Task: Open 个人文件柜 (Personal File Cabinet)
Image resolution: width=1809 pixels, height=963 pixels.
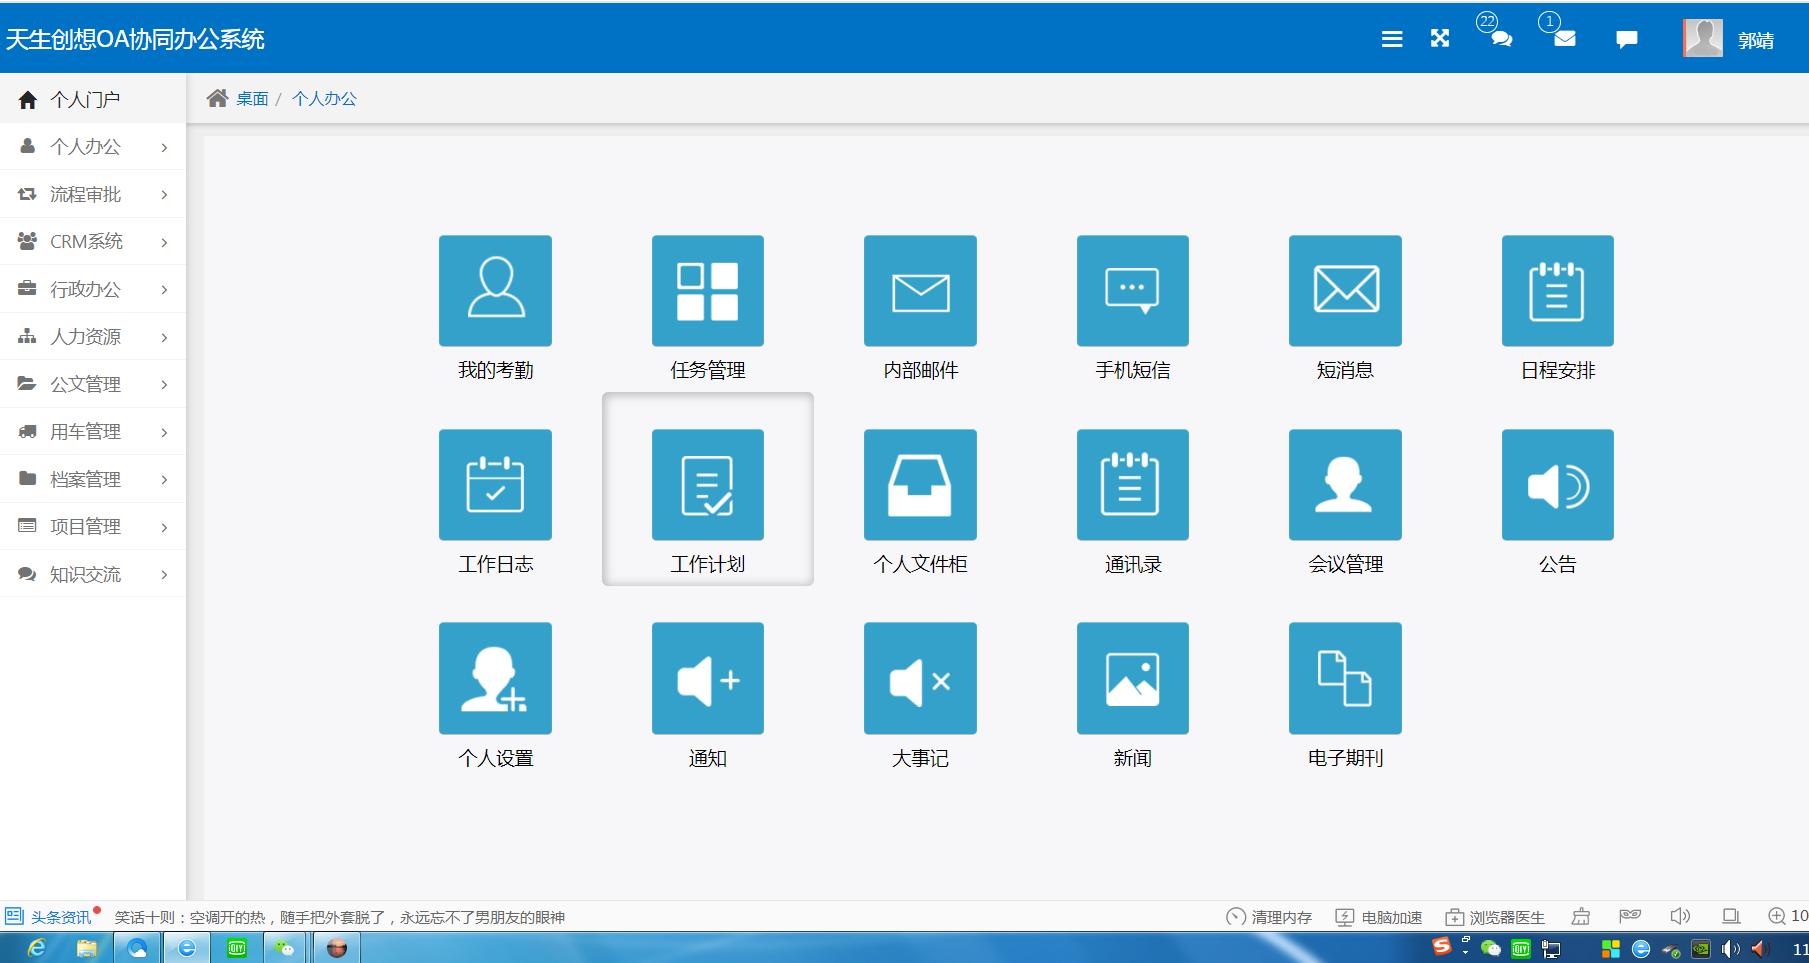Action: coord(919,485)
